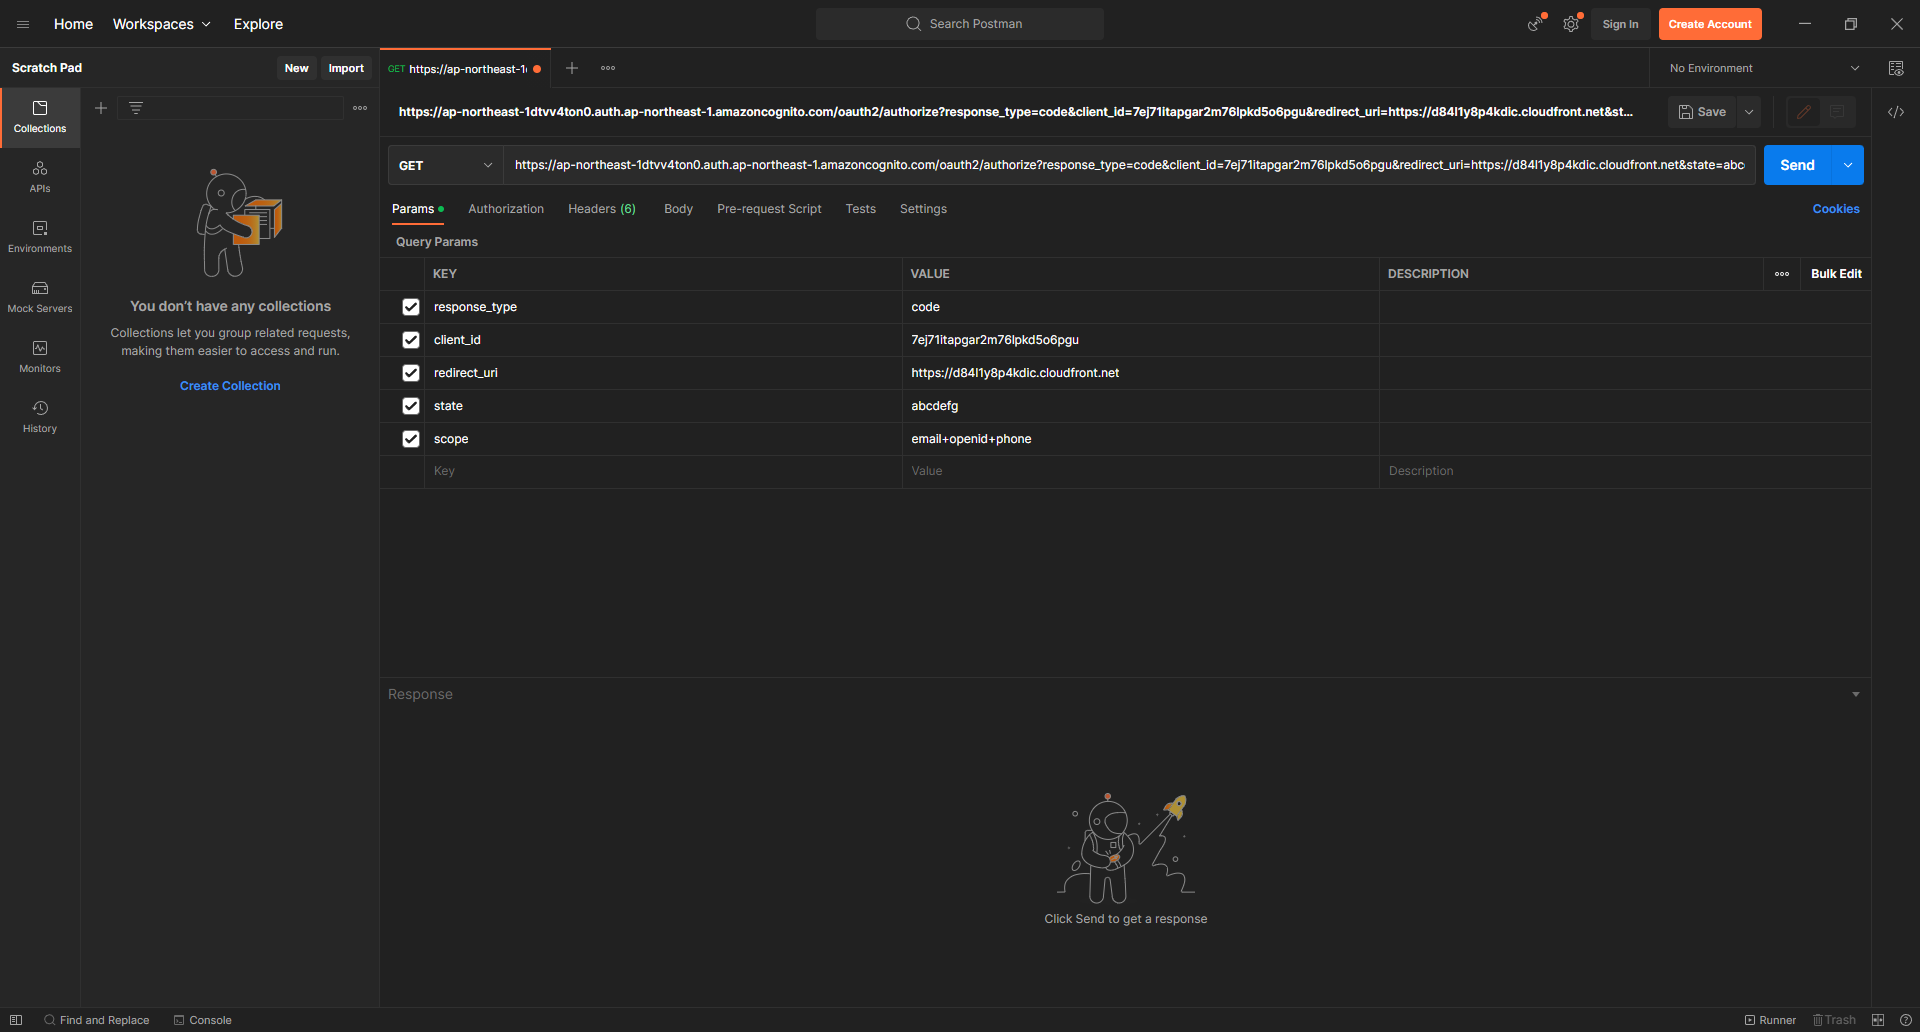Click the collections filter icon
1920x1032 pixels.
click(136, 108)
